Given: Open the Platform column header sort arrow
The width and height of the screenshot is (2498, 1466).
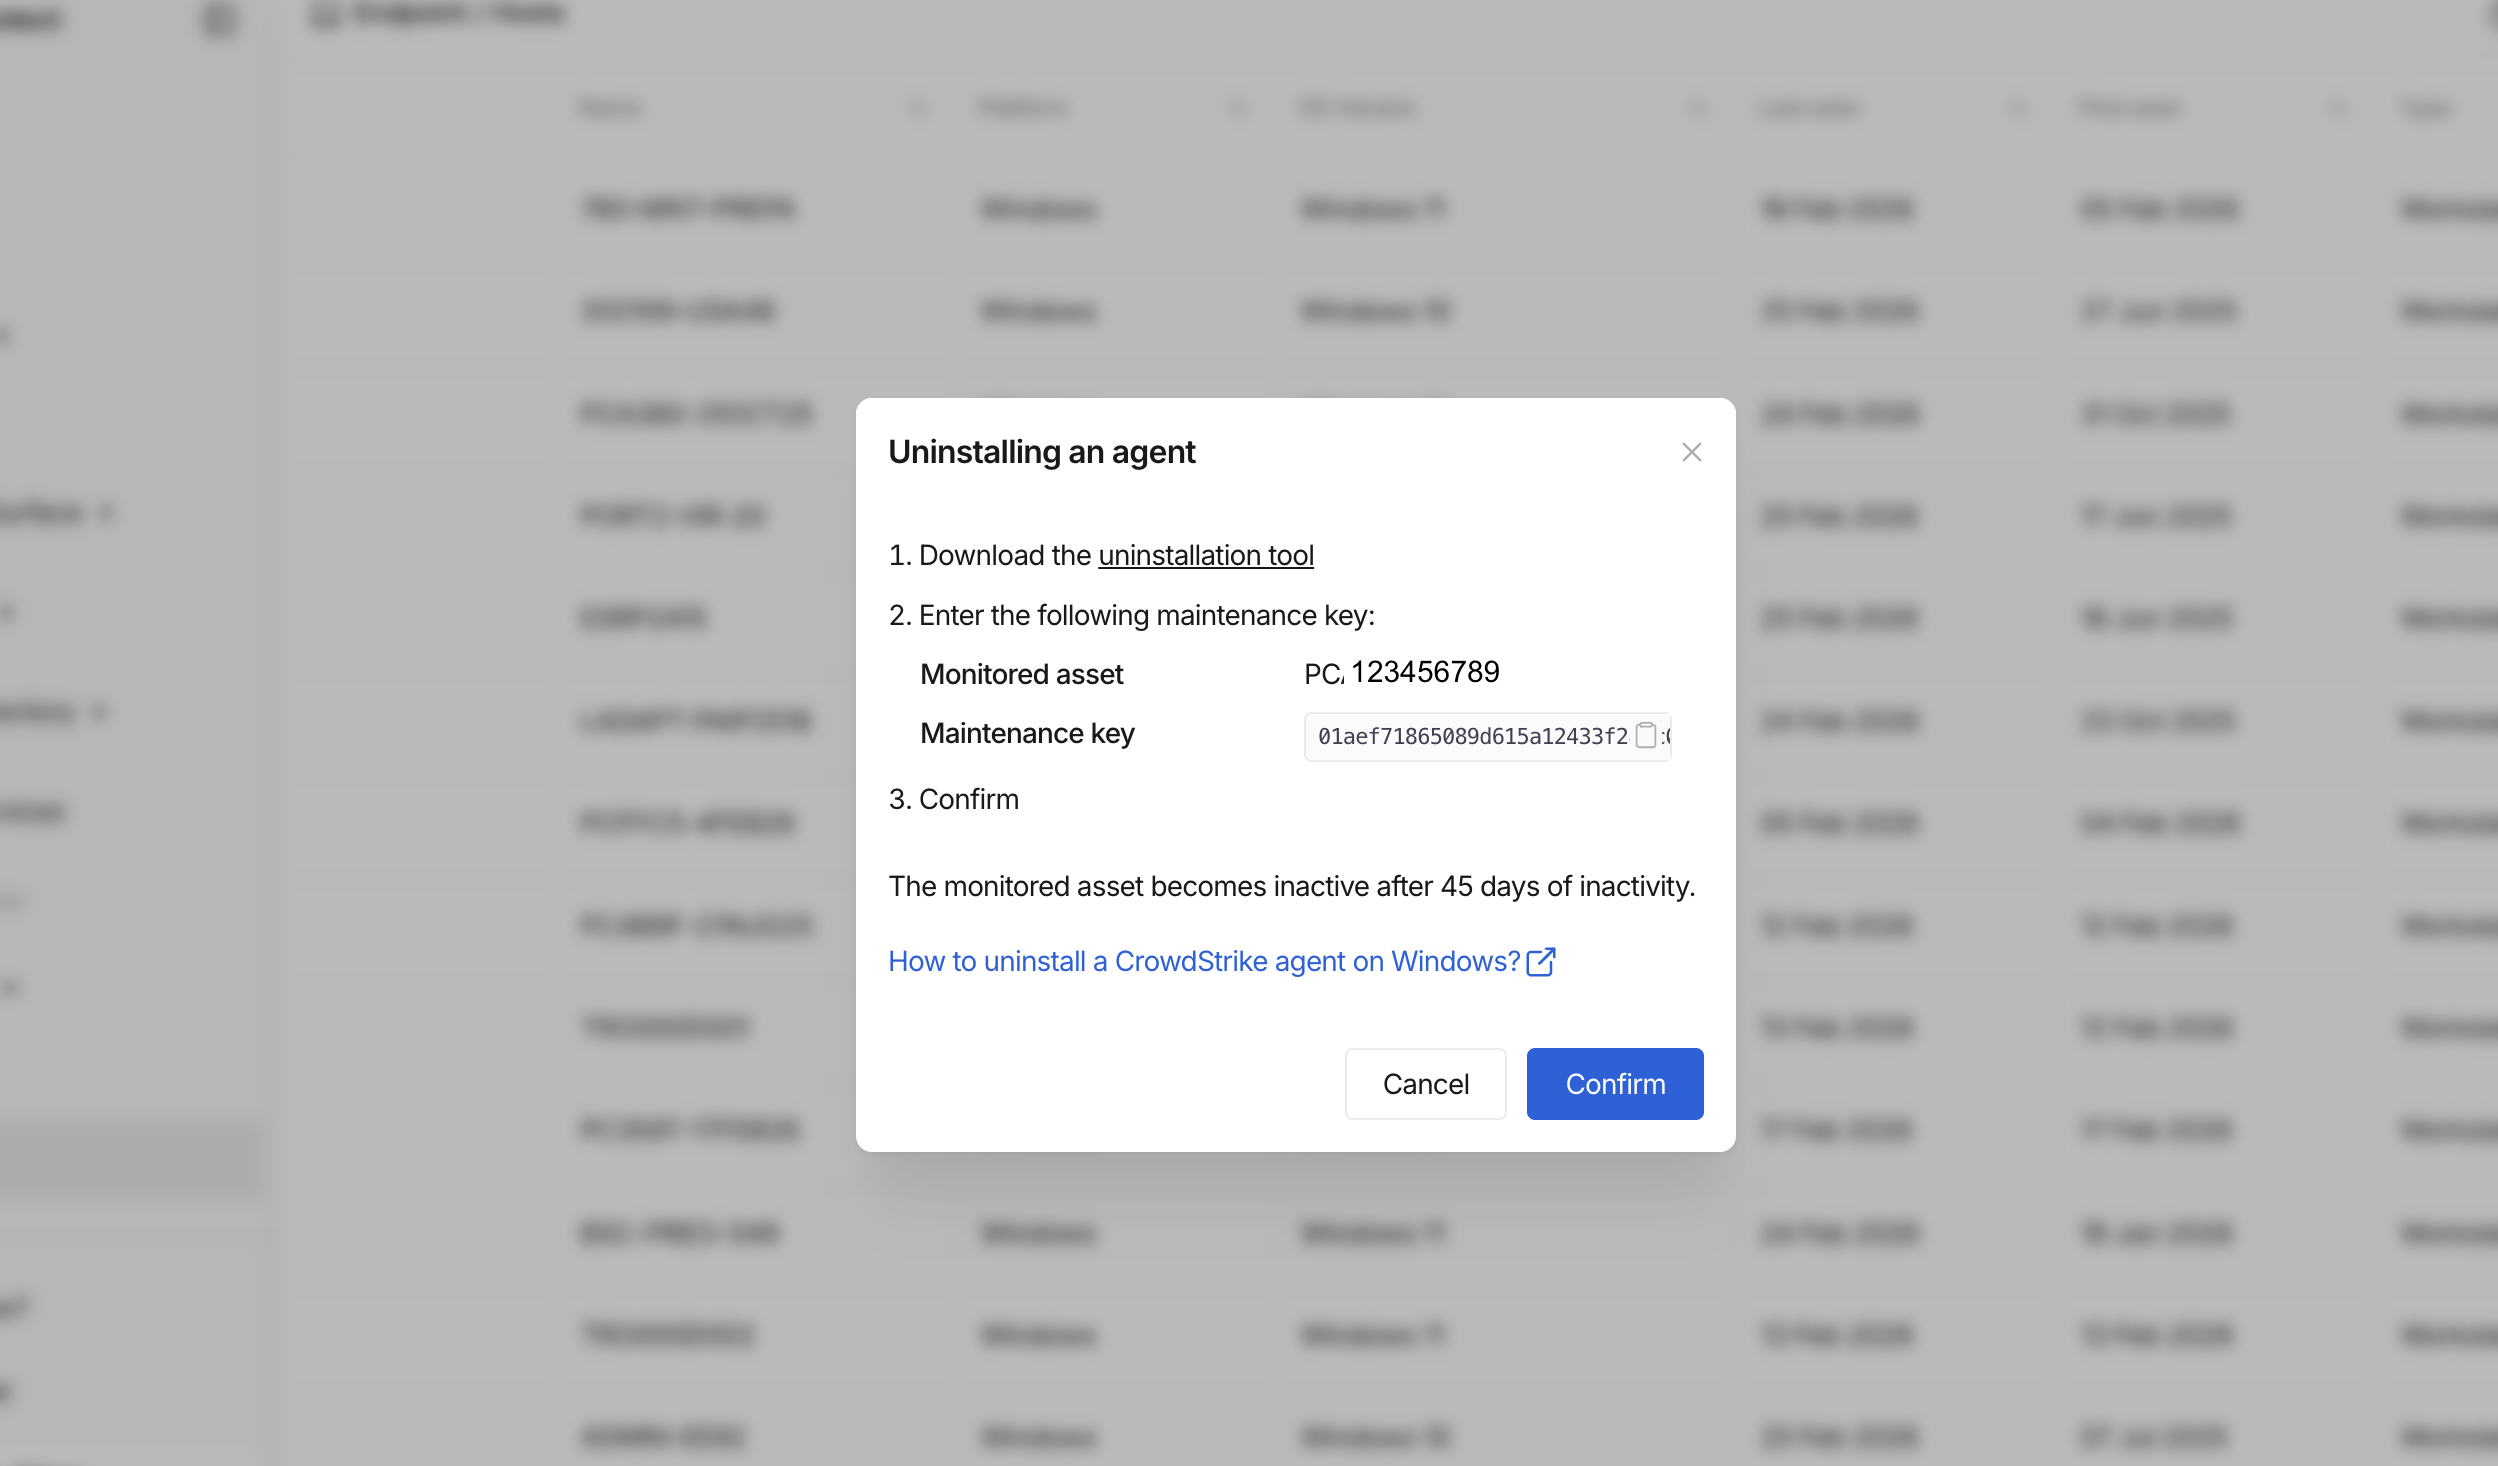Looking at the screenshot, I should point(1238,108).
